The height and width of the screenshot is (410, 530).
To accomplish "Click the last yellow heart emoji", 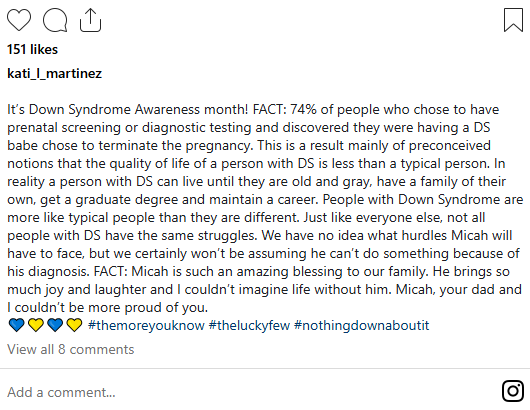I will (74, 325).
